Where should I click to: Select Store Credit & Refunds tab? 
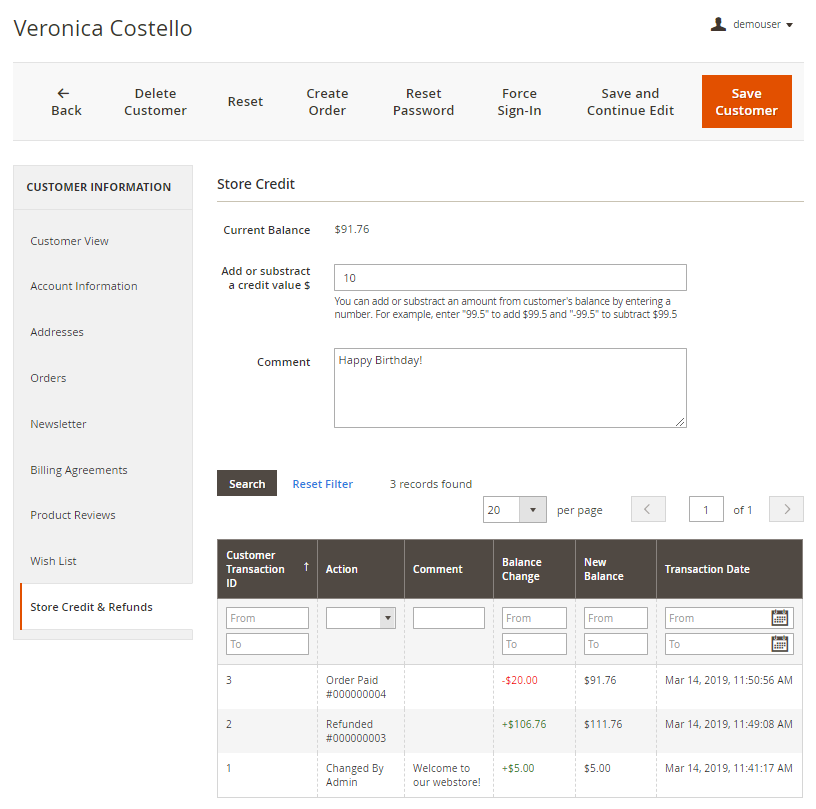point(91,607)
